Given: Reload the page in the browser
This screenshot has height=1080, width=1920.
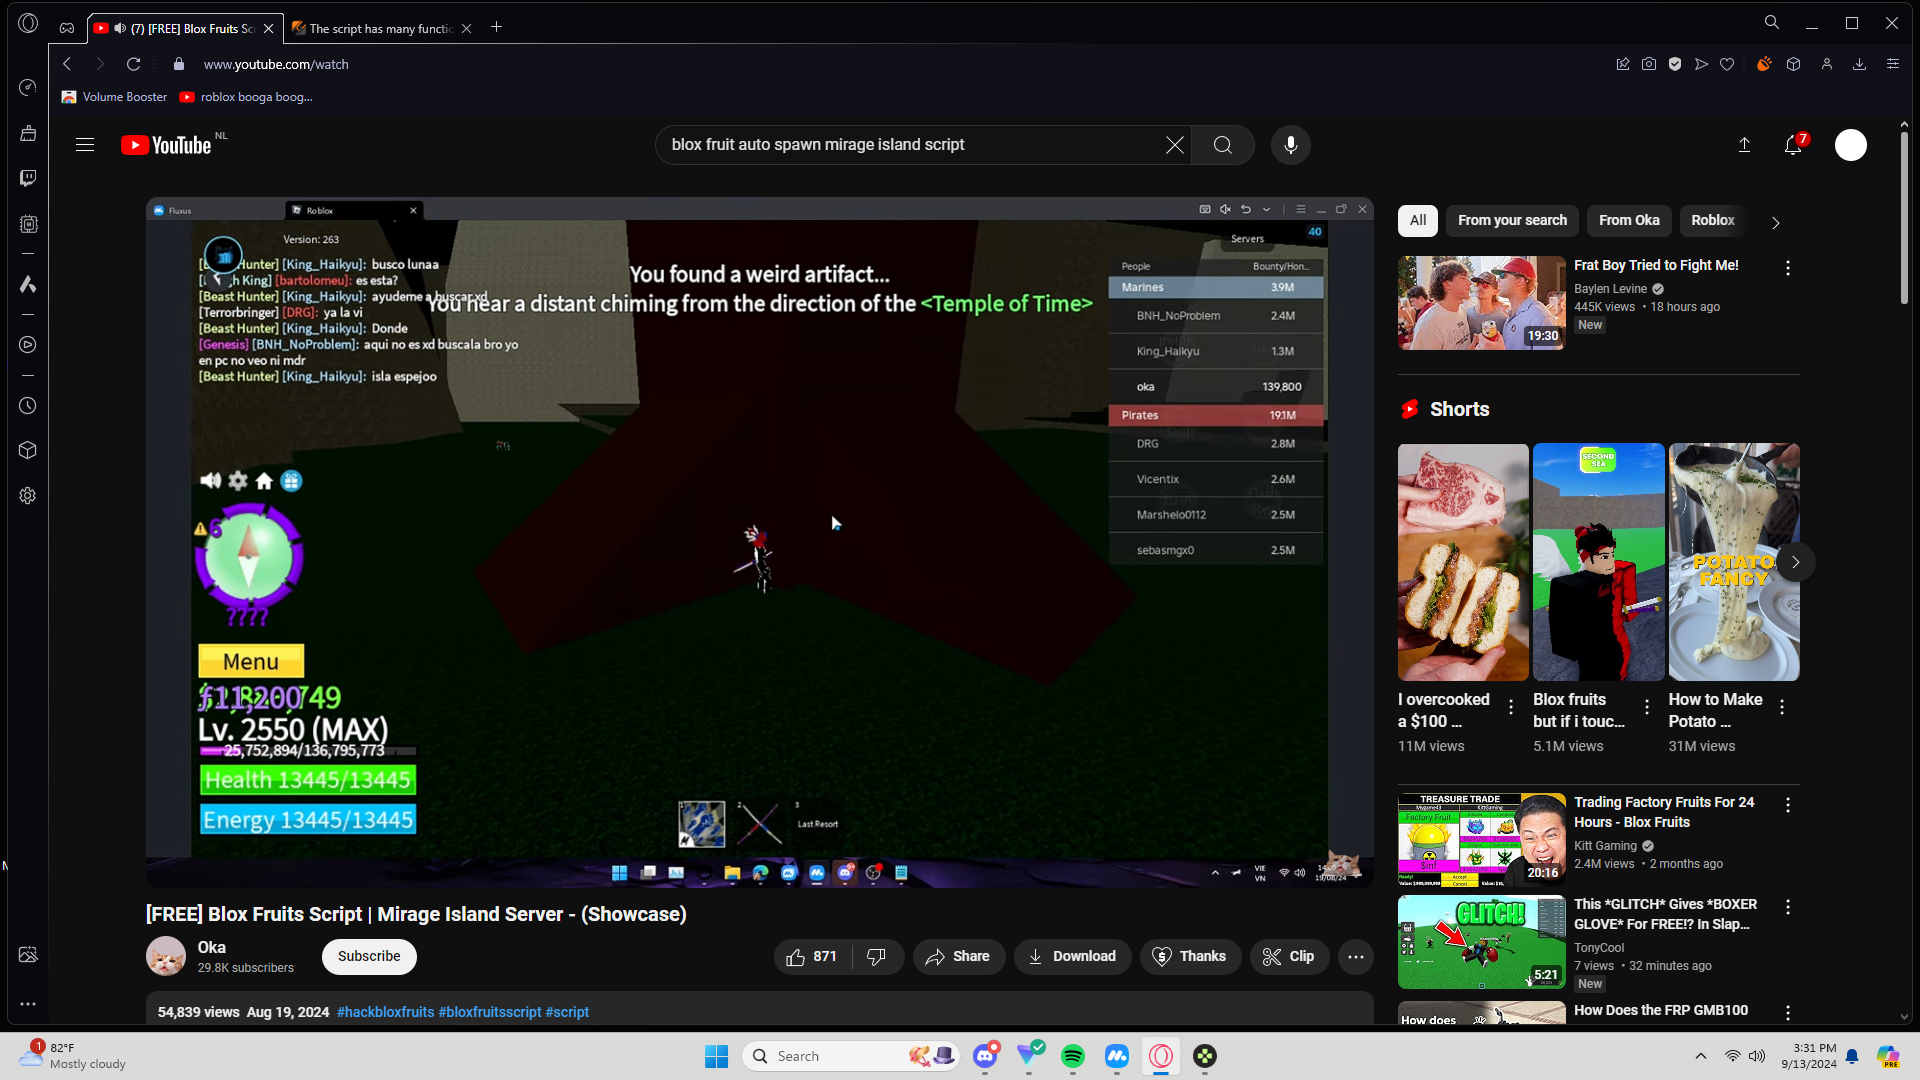Looking at the screenshot, I should tap(133, 64).
